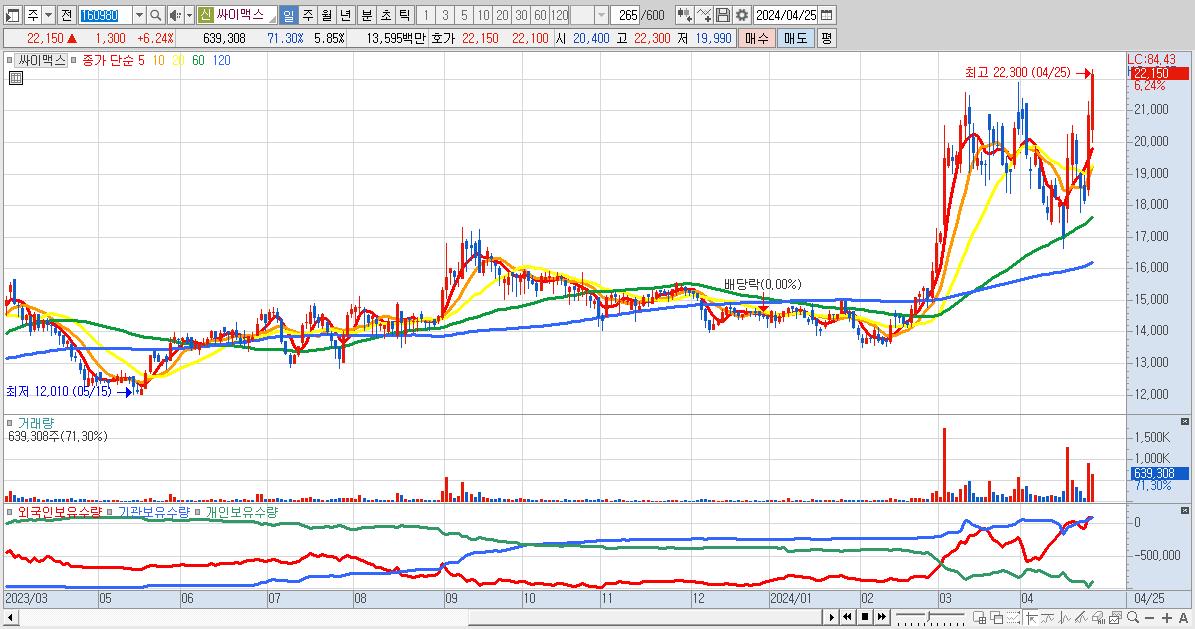The image size is (1195, 629).
Task: Select interval 1 button
Action: pyautogui.click(x=426, y=15)
